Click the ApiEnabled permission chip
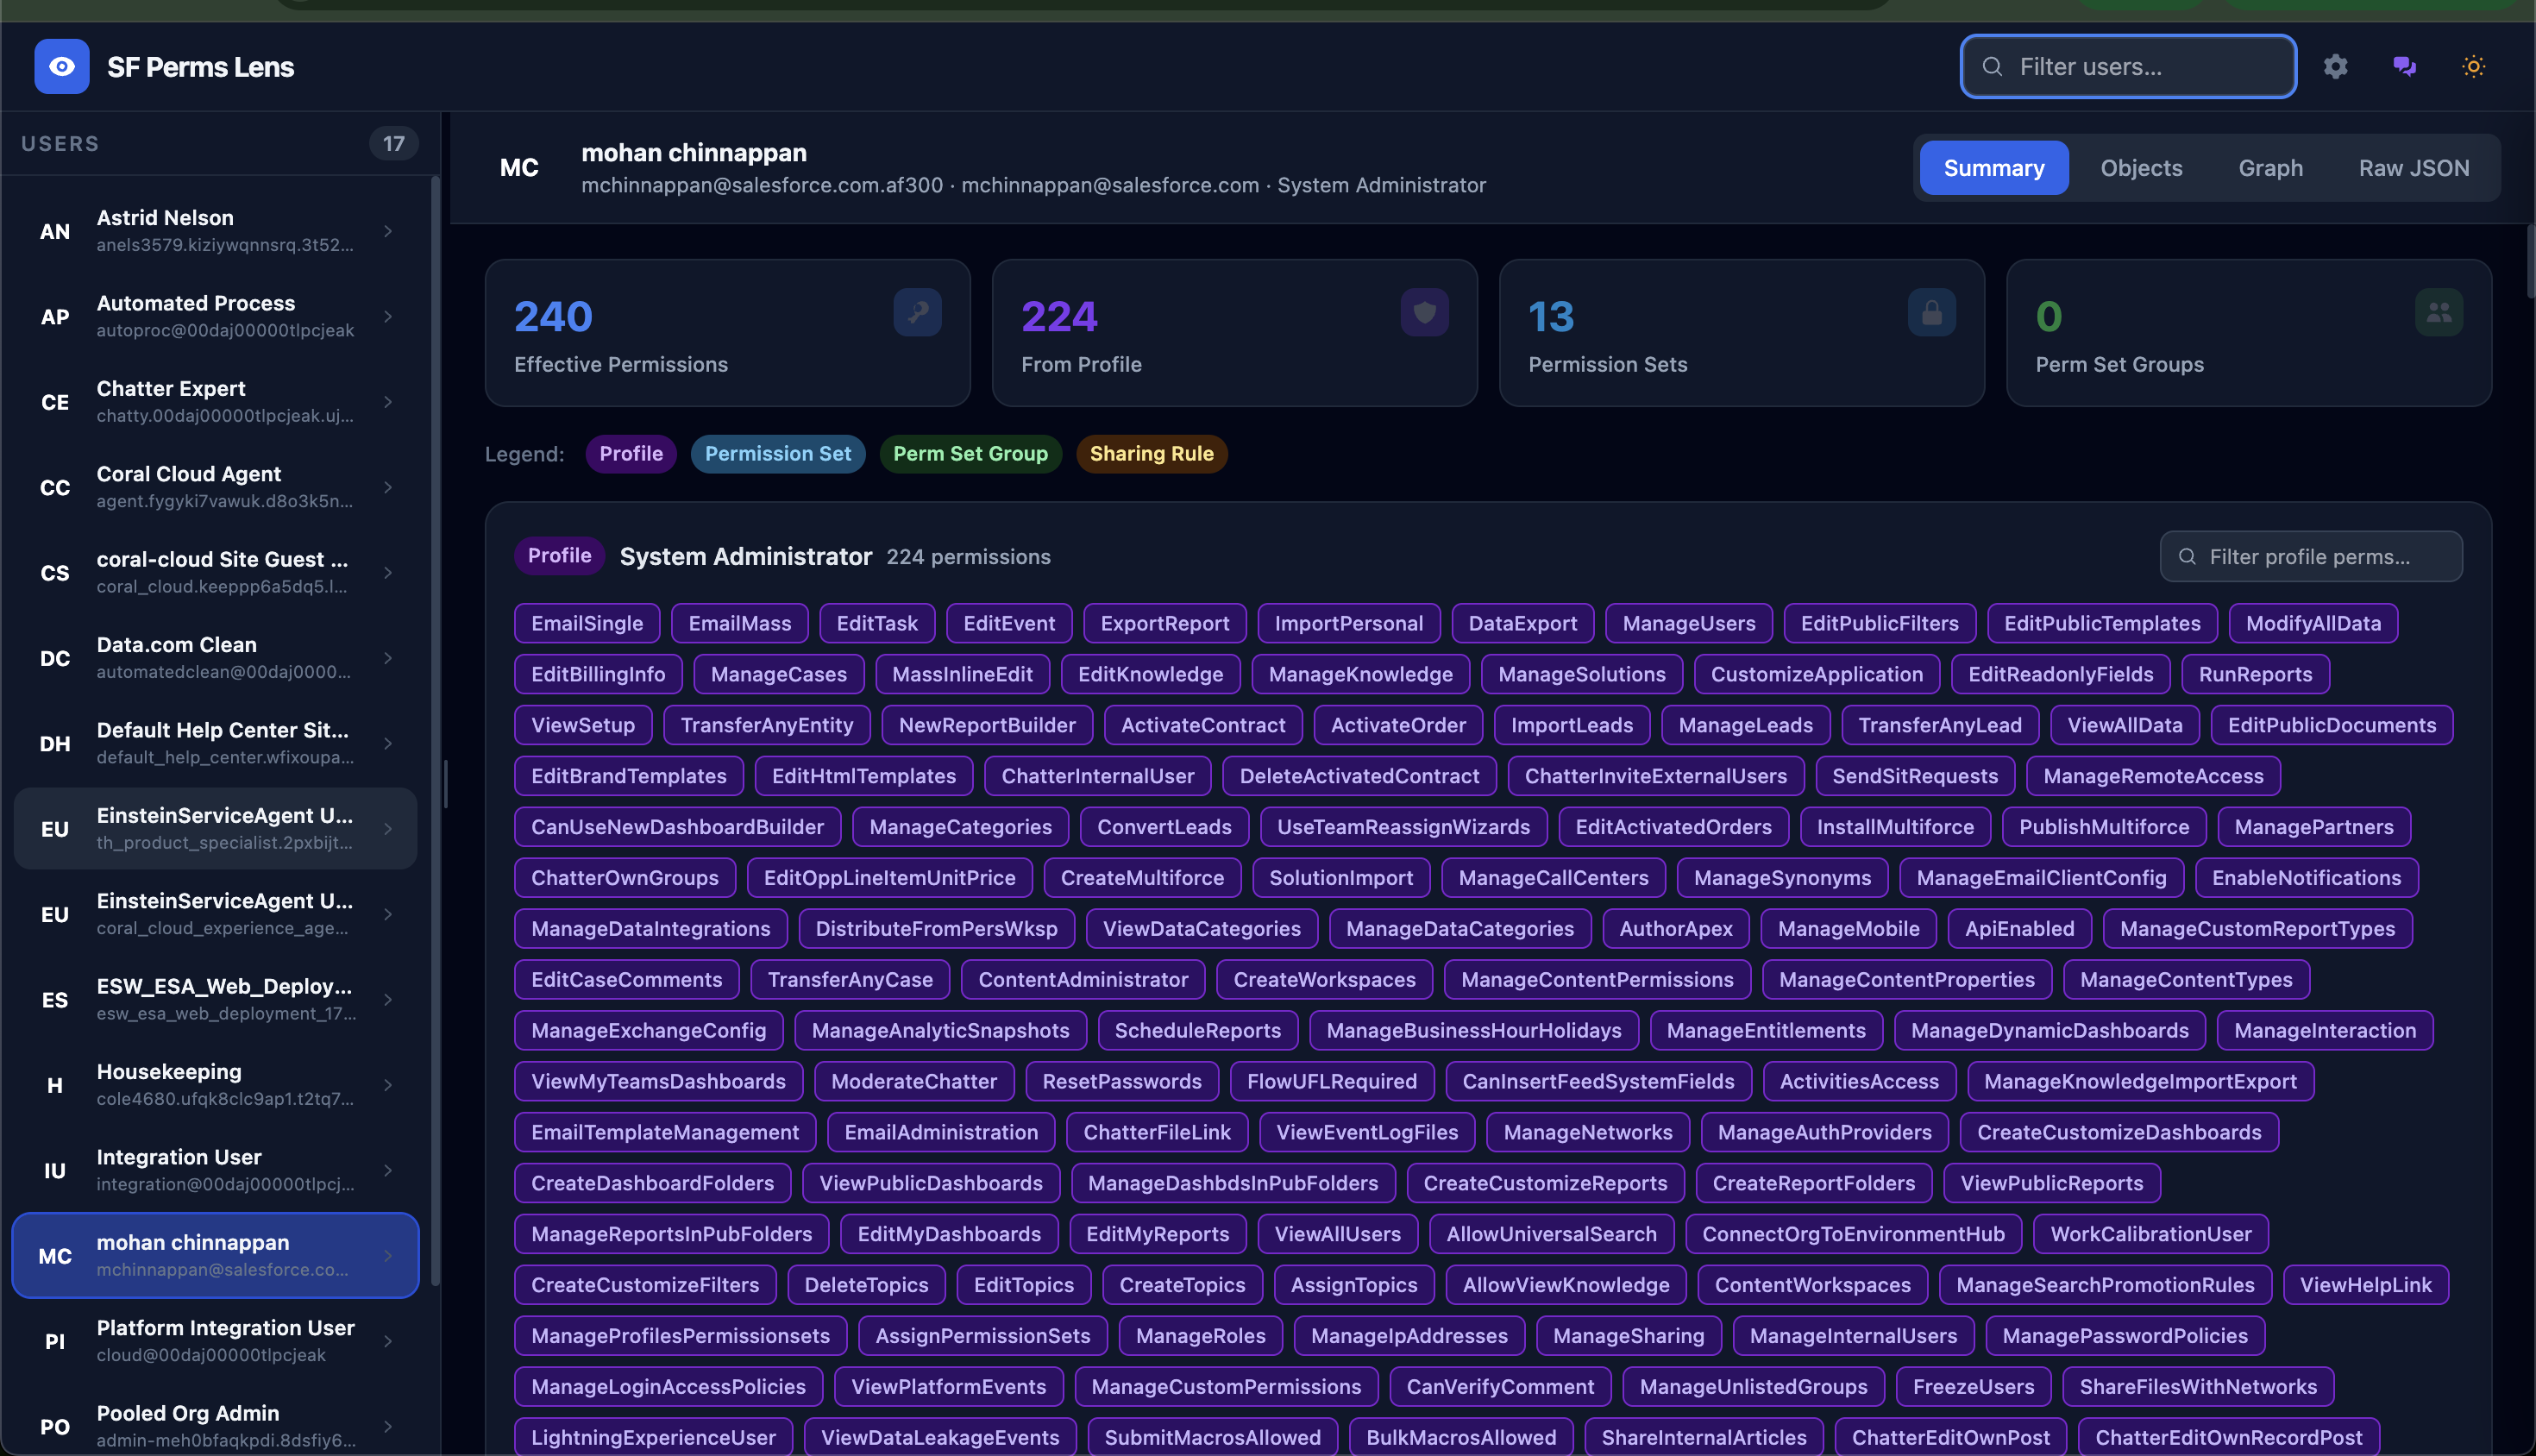The image size is (2536, 1456). point(2020,929)
